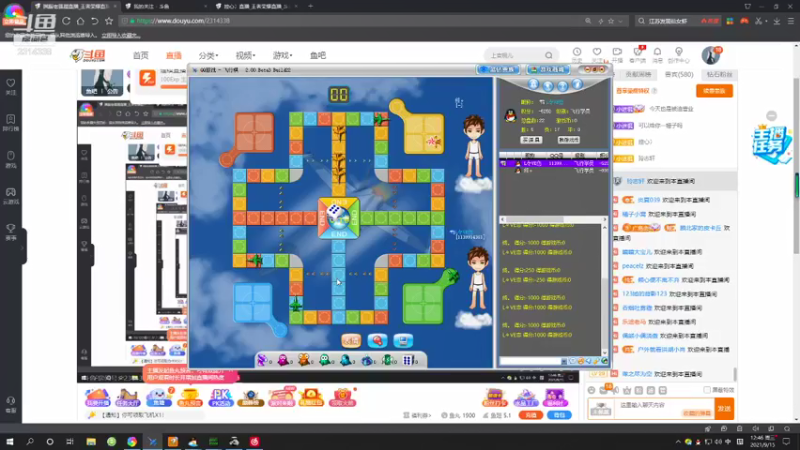Go to the browser home page

[80, 21]
